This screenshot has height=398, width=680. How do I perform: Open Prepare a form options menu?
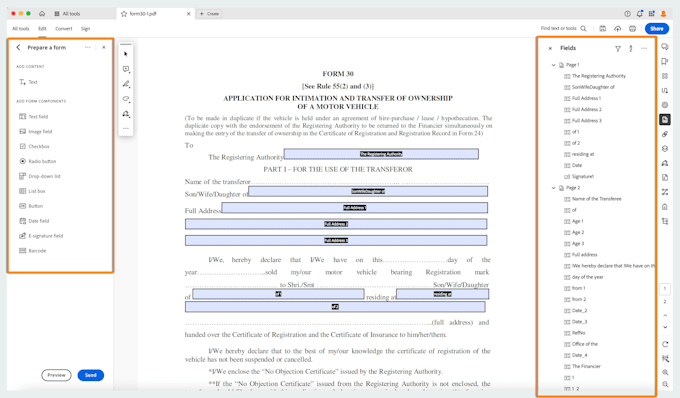[88, 47]
